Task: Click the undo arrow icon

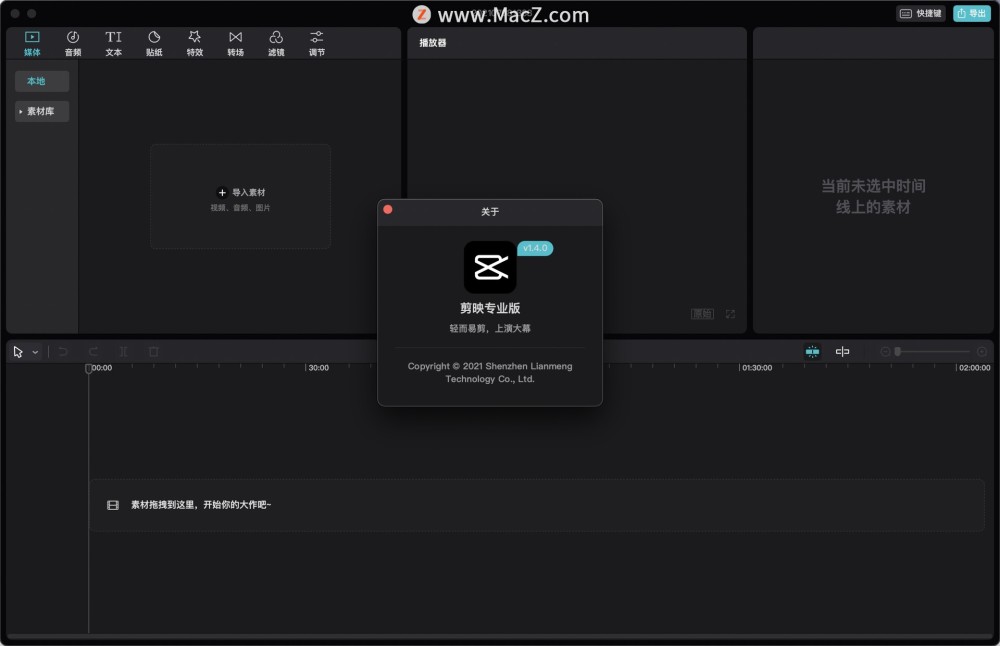Action: [x=62, y=351]
